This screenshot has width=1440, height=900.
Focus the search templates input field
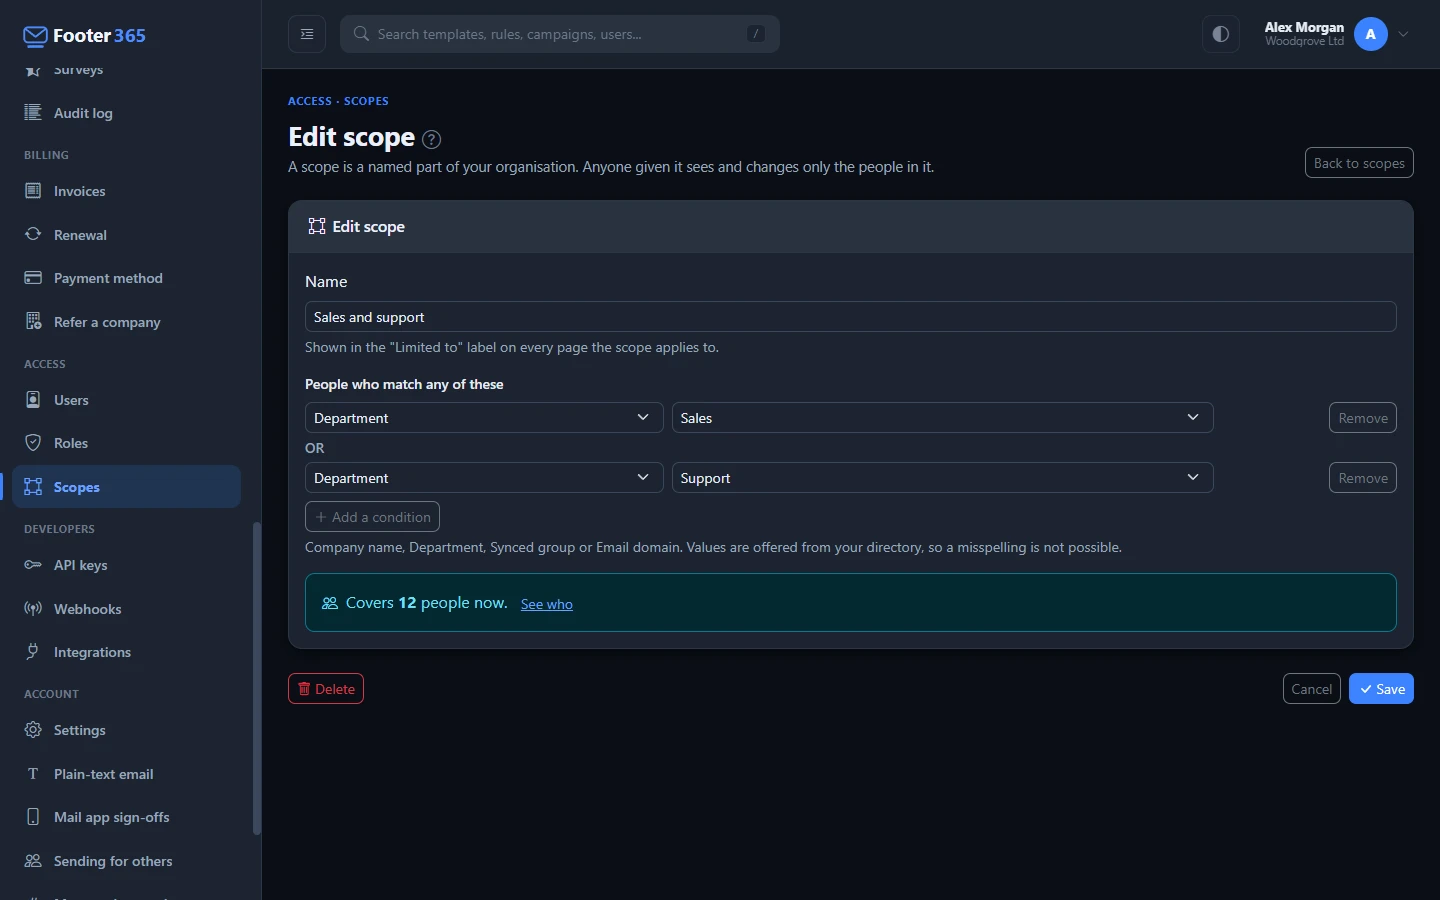pyautogui.click(x=560, y=34)
